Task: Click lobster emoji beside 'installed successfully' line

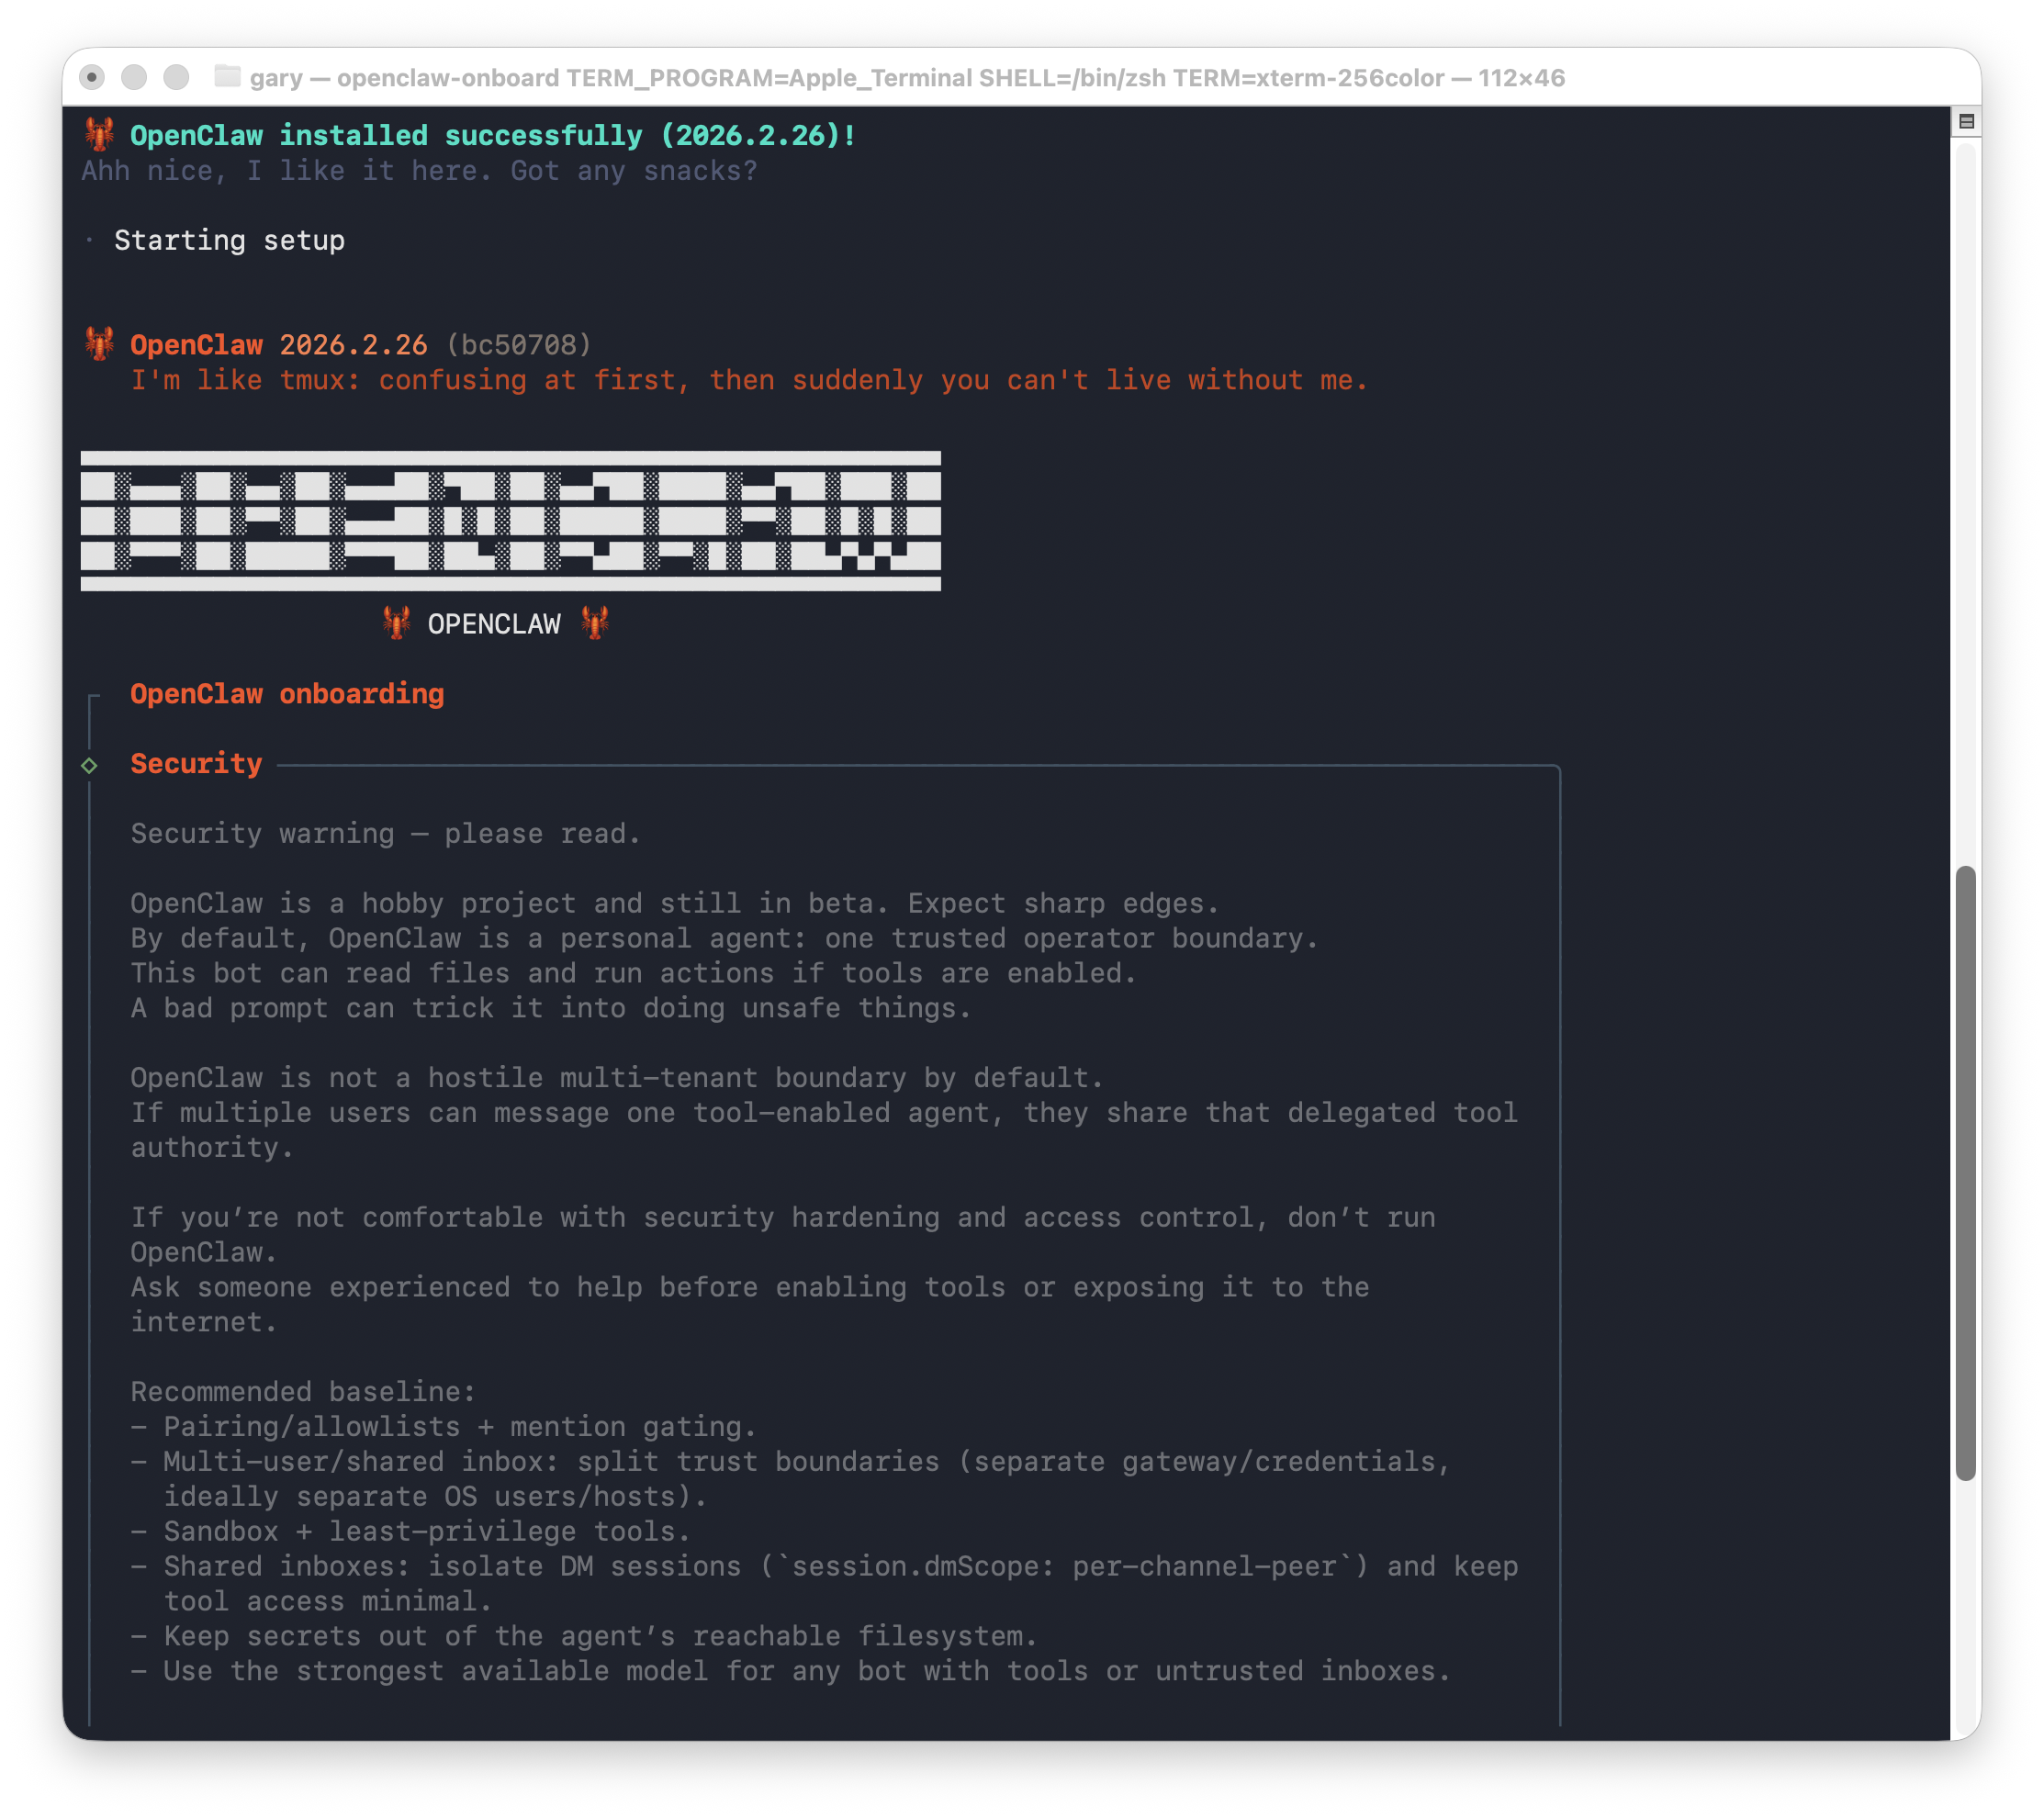Action: tap(99, 134)
